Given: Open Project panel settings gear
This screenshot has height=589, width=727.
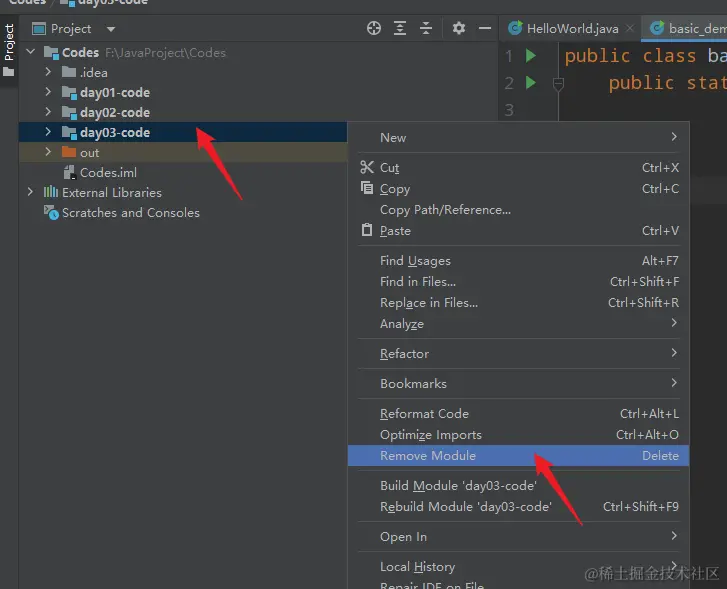Looking at the screenshot, I should click(x=459, y=28).
